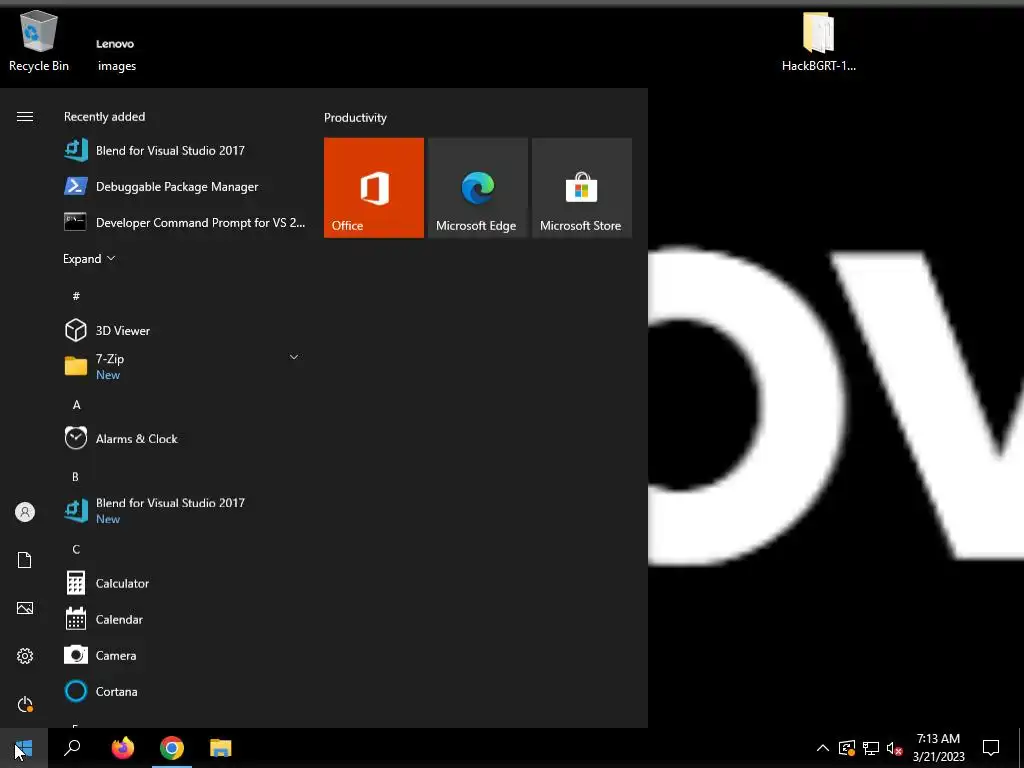1024x768 pixels.
Task: Expand the Recently added list
Action: (89, 259)
